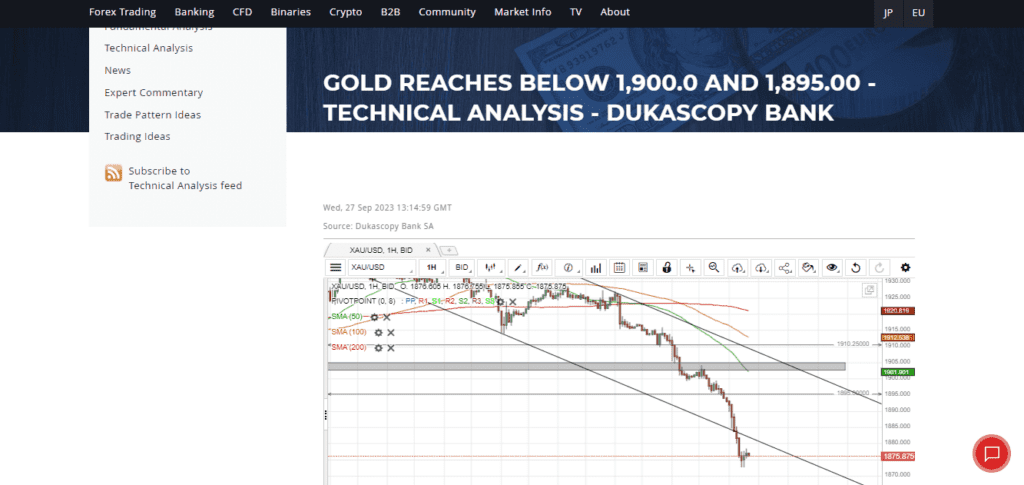Open the Crypto menu in navigation

click(x=346, y=12)
